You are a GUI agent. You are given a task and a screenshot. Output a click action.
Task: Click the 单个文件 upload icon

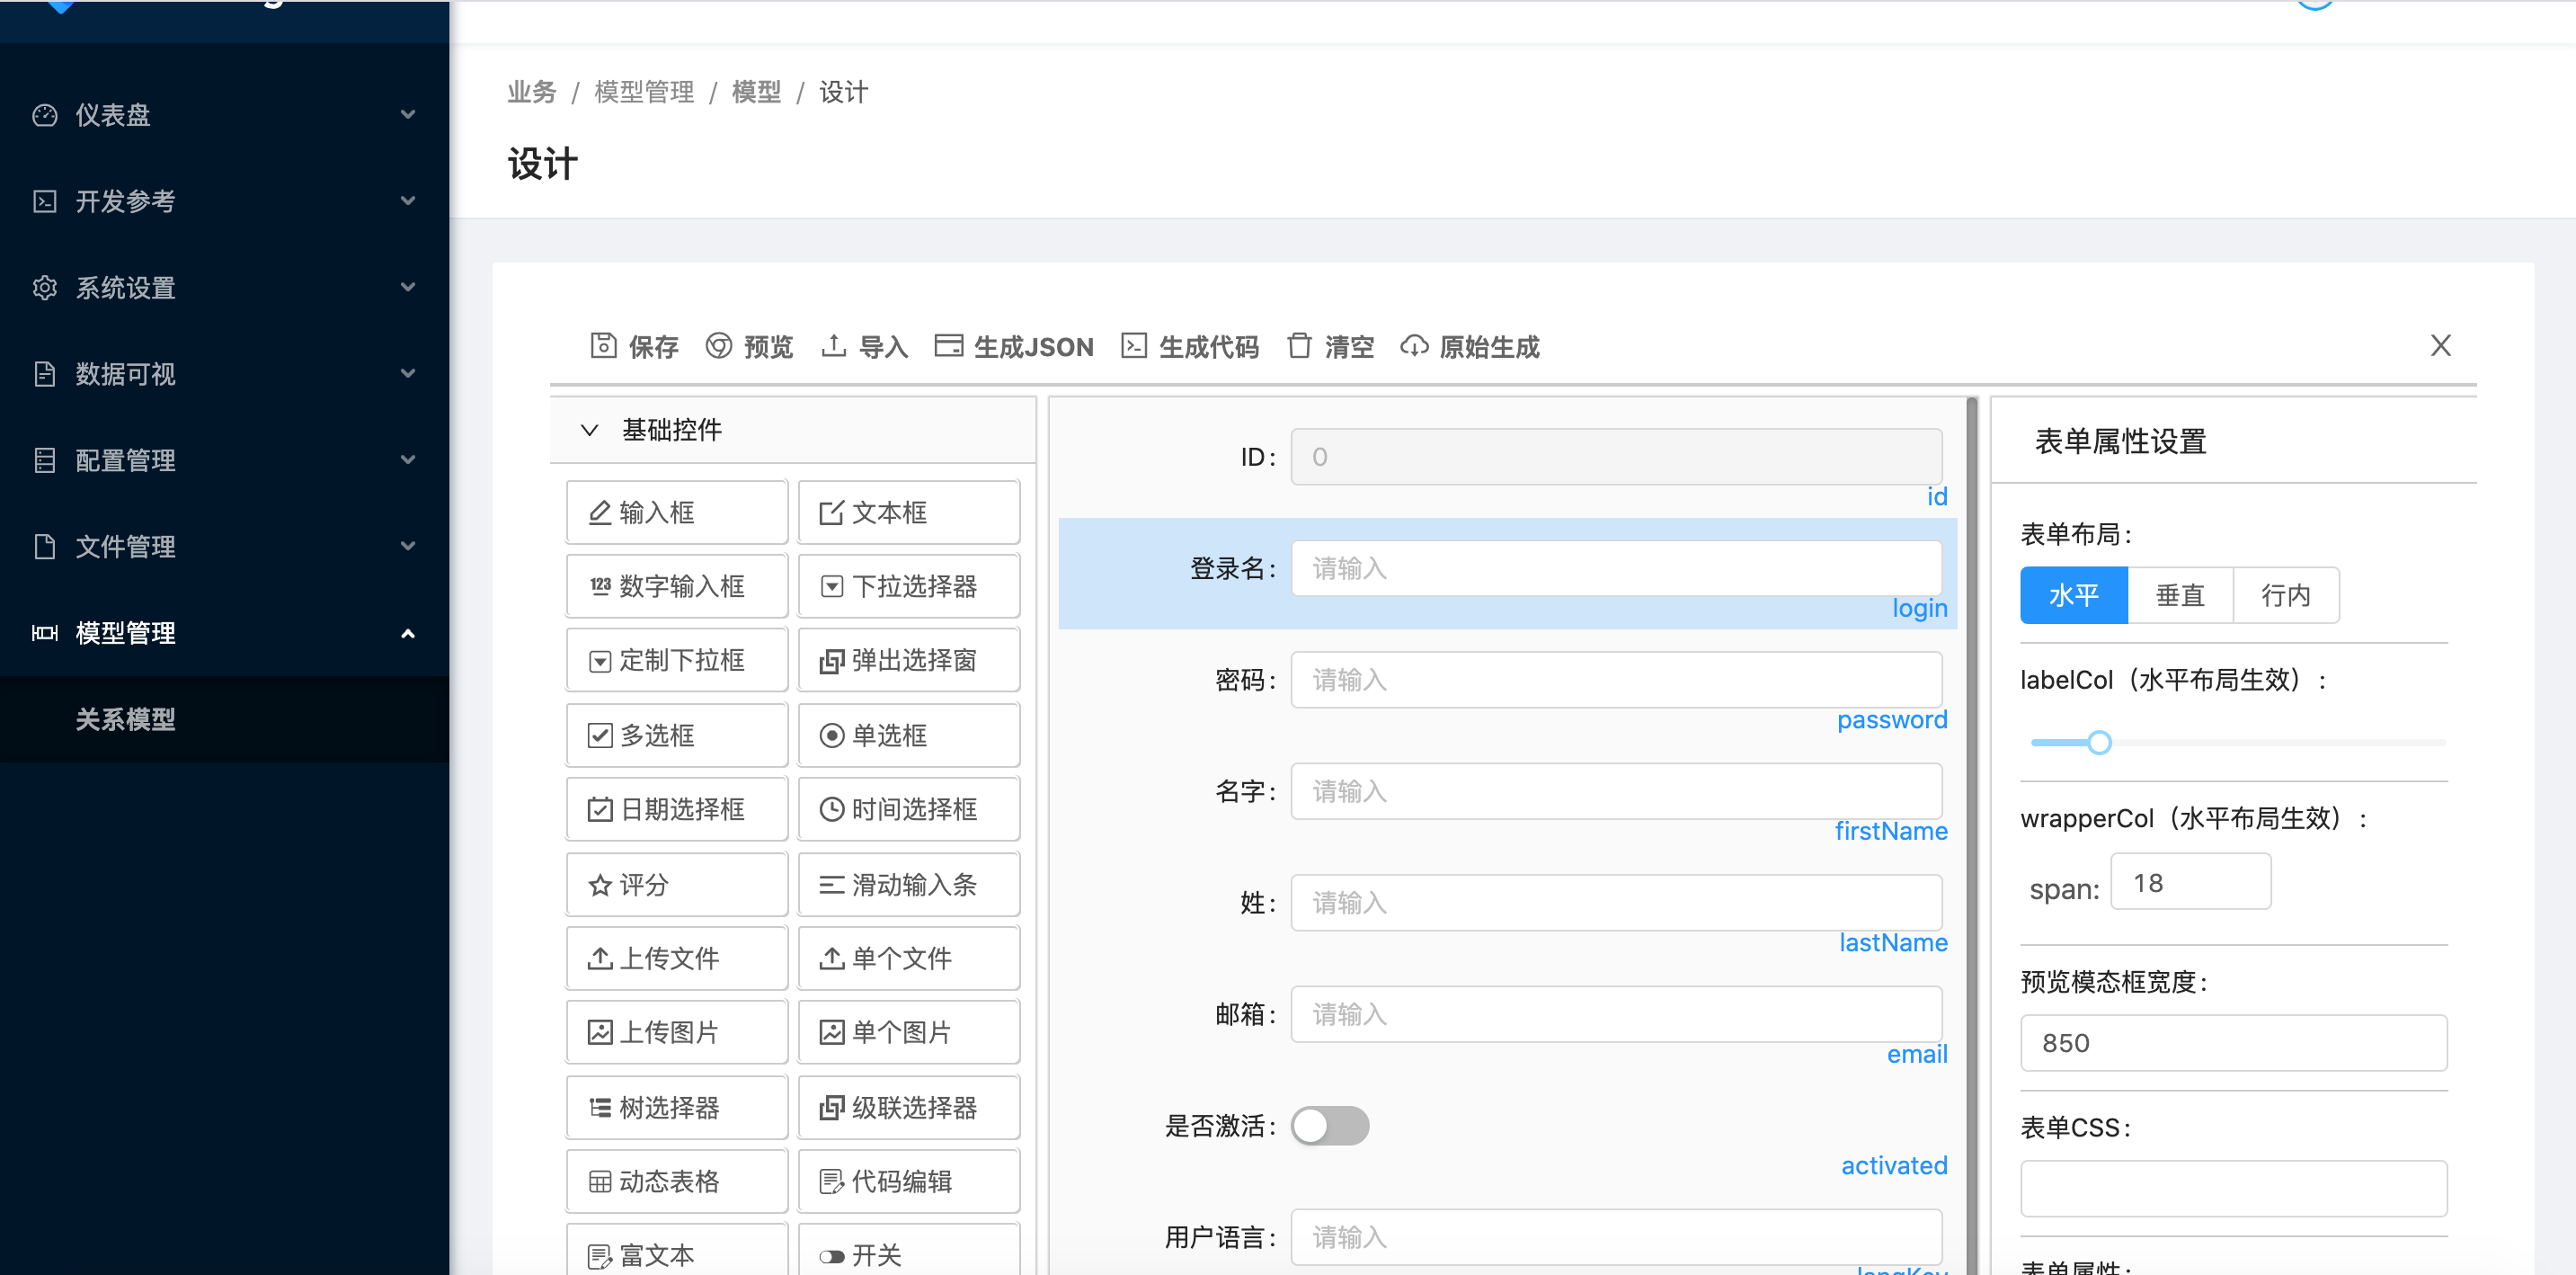[831, 958]
